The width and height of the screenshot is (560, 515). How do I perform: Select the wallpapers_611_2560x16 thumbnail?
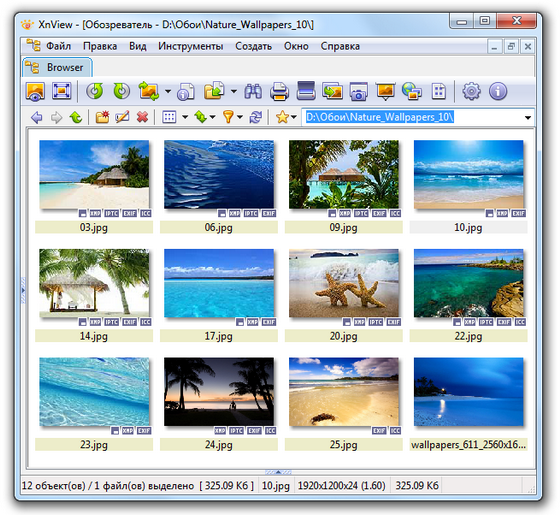(469, 392)
